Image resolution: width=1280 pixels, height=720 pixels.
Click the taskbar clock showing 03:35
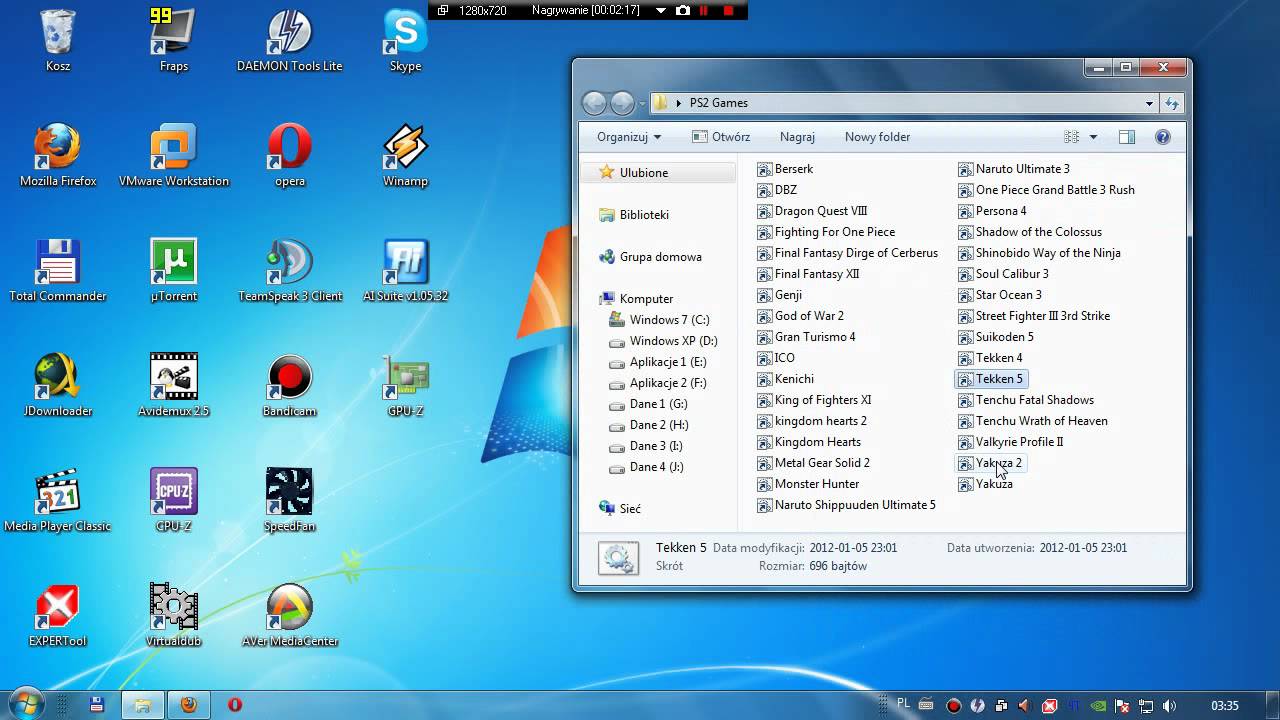(x=1225, y=706)
